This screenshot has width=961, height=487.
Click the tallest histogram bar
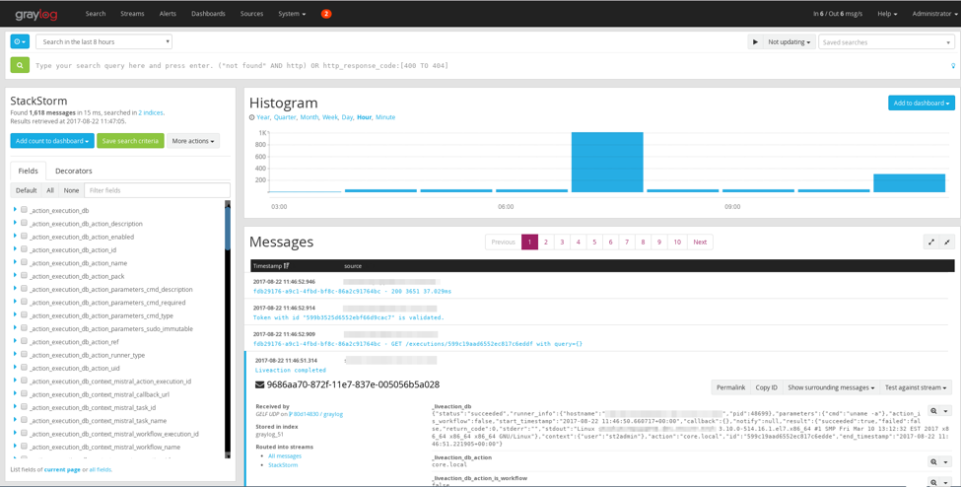pyautogui.click(x=607, y=162)
